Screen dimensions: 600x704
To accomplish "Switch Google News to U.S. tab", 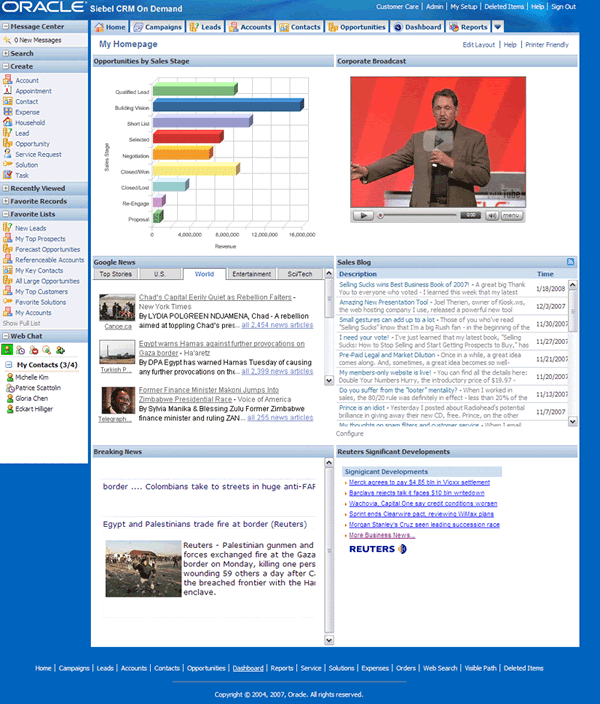I will point(160,274).
